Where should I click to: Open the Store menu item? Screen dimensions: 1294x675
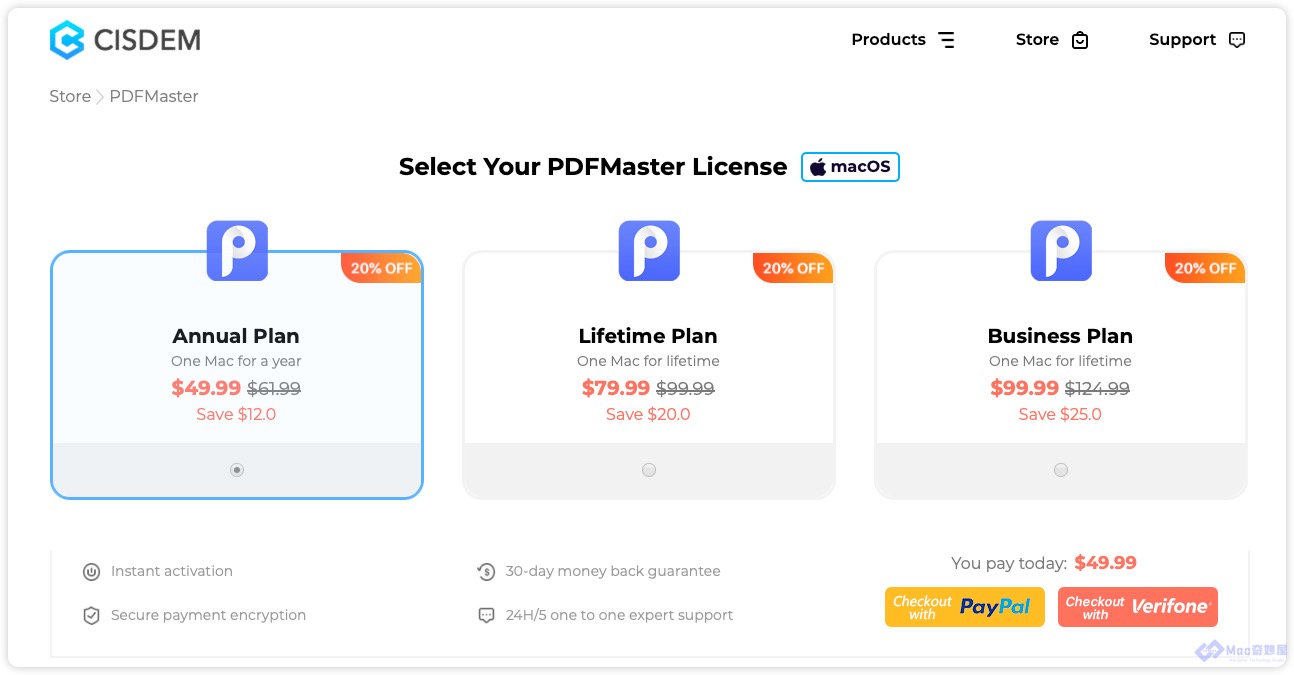1037,40
